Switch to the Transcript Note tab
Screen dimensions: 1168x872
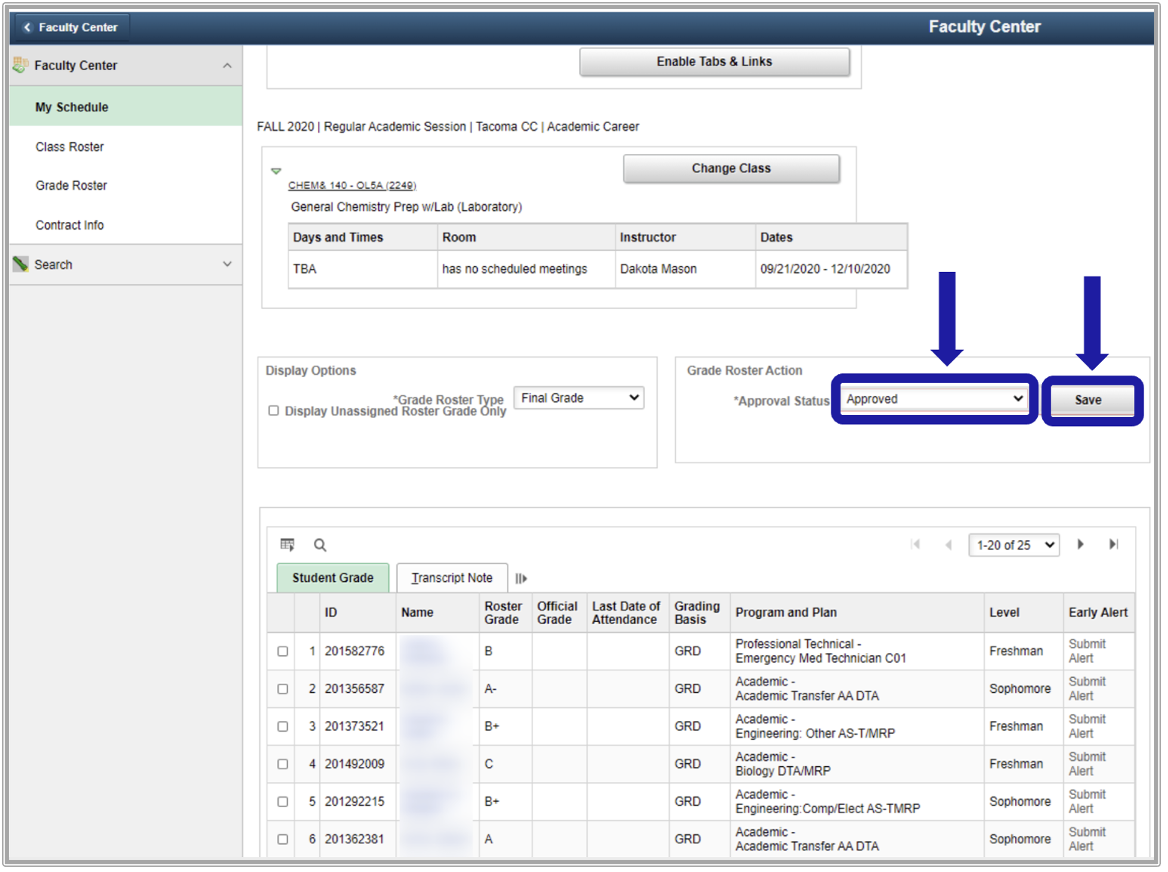click(x=452, y=578)
